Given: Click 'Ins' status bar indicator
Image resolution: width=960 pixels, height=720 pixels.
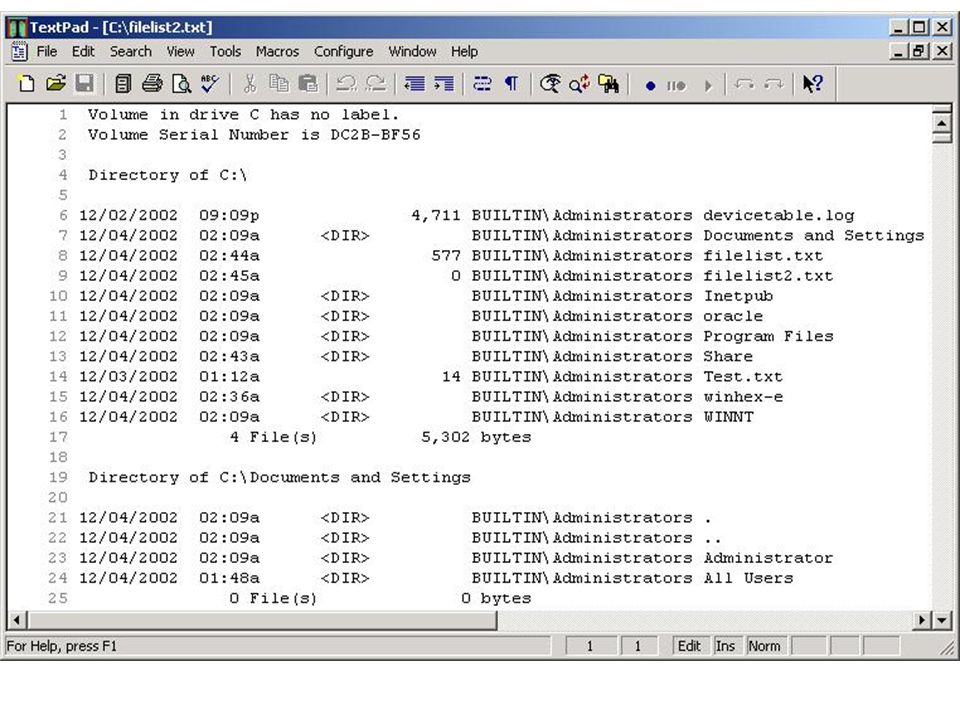Looking at the screenshot, I should click(x=725, y=646).
